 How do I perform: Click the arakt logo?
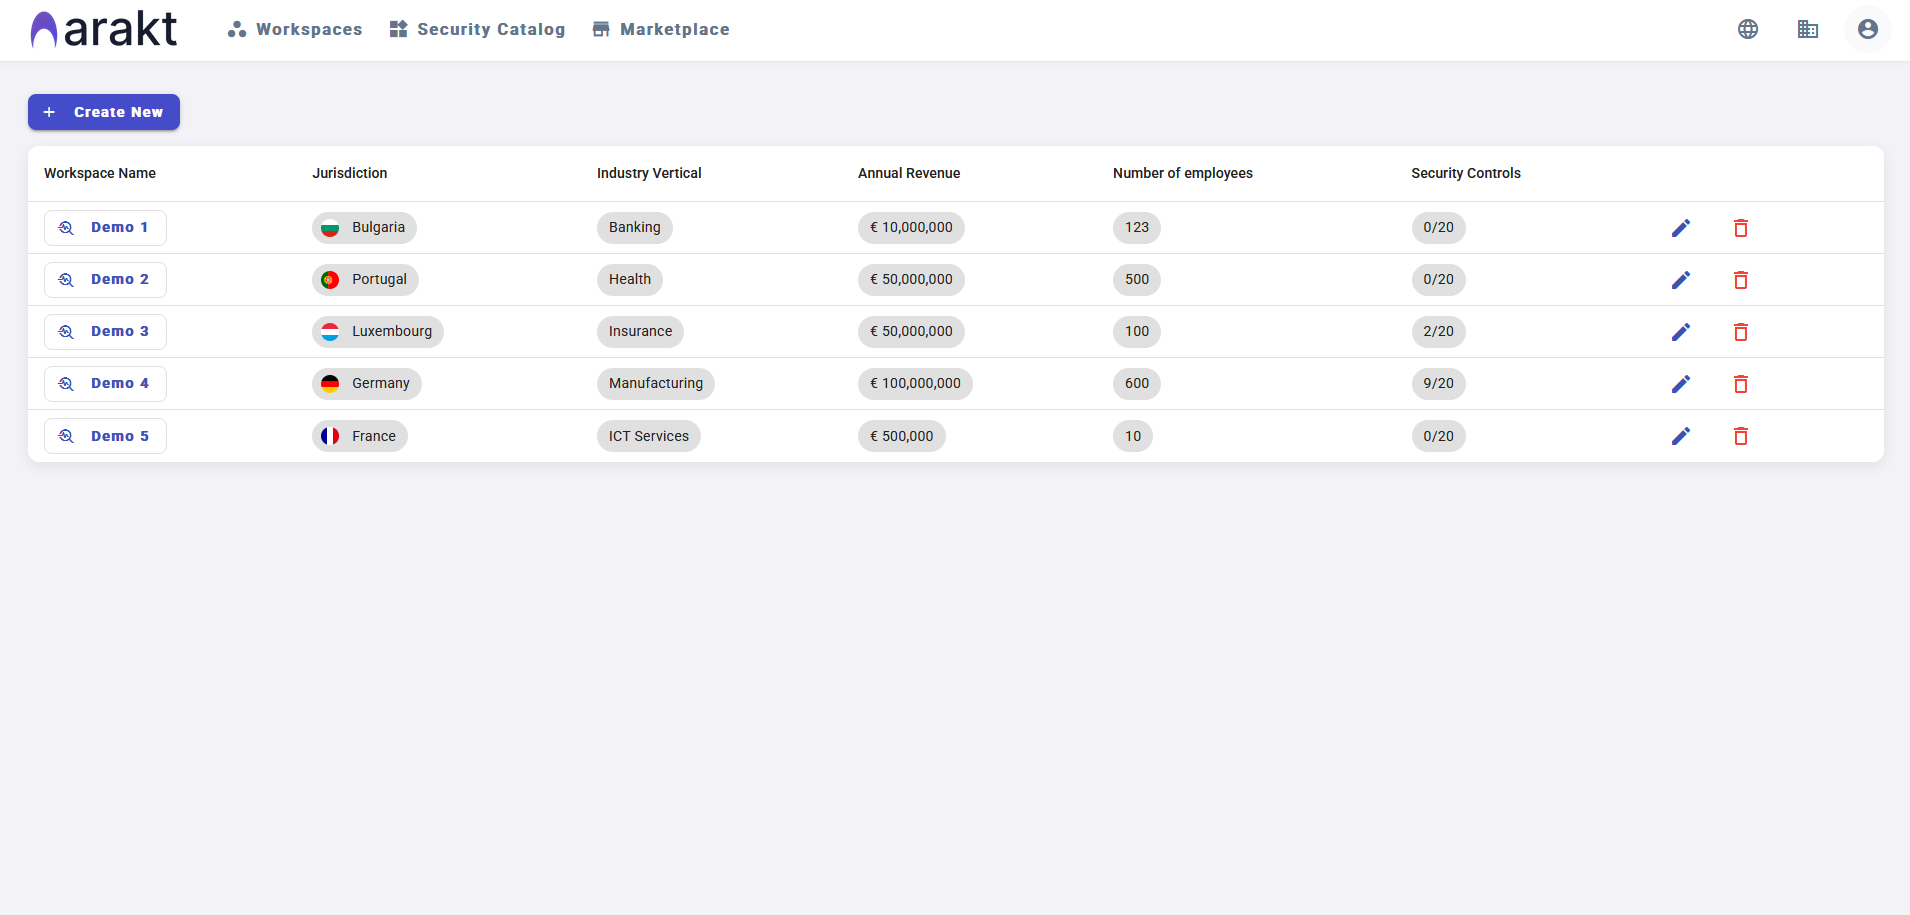[x=103, y=28]
